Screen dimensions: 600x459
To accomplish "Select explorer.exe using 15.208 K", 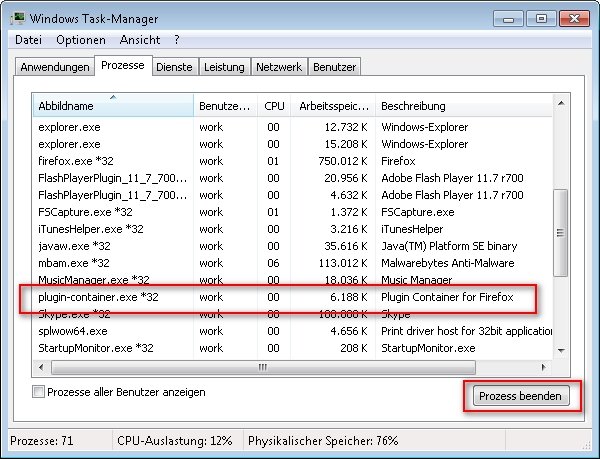I will pyautogui.click(x=293, y=144).
